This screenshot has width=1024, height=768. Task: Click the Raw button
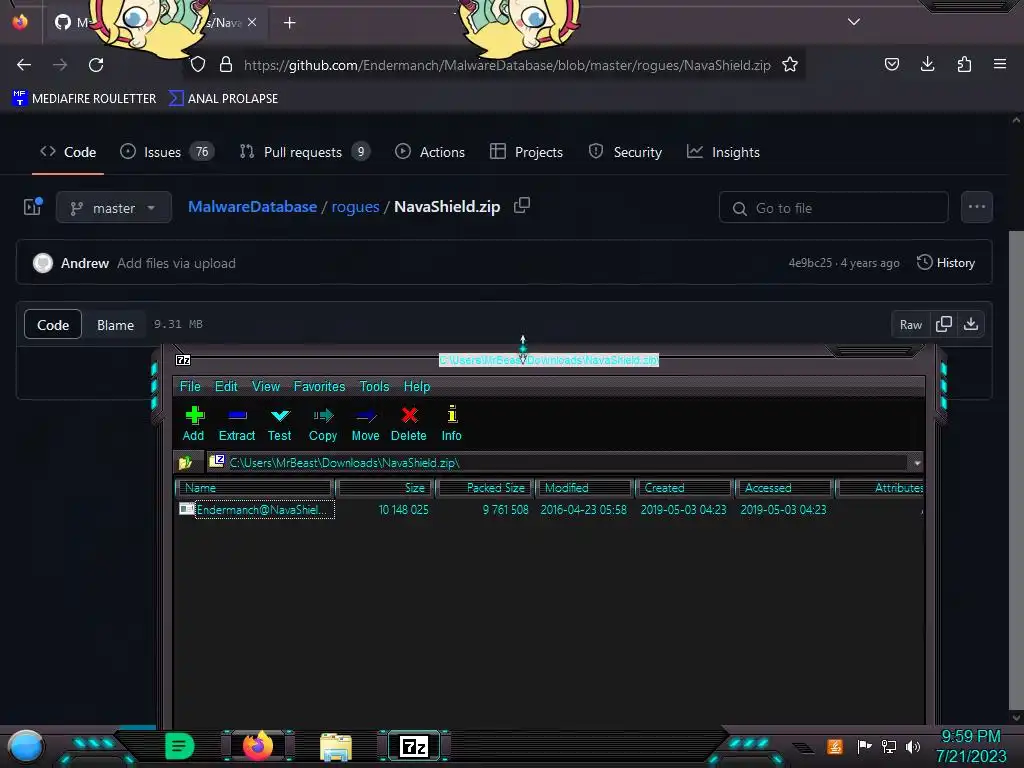point(910,325)
